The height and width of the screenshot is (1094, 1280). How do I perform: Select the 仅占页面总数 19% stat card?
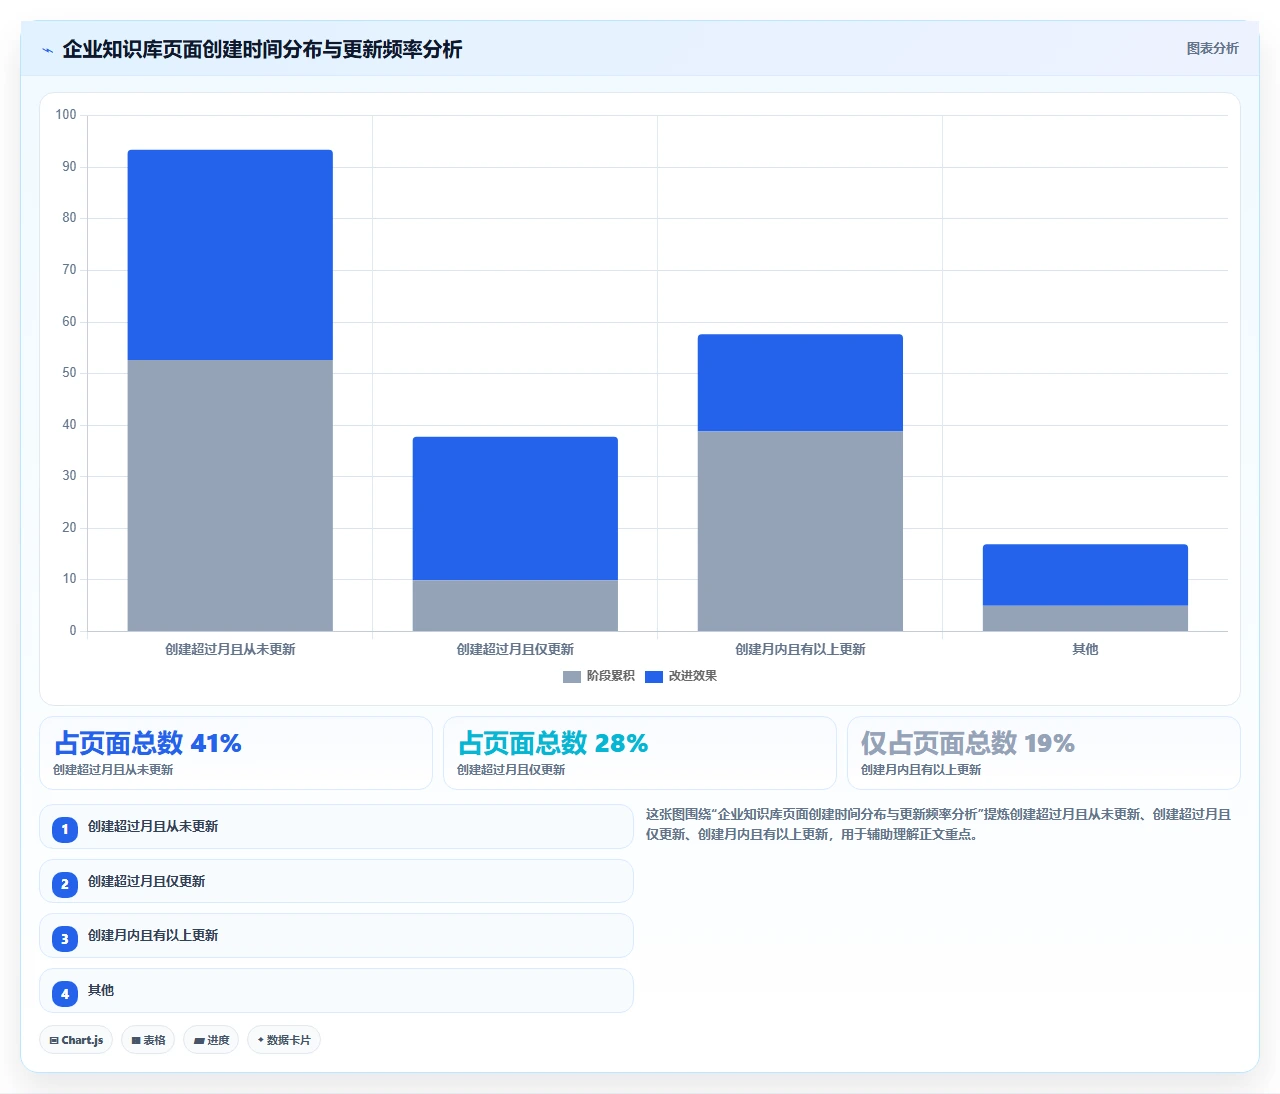1044,753
